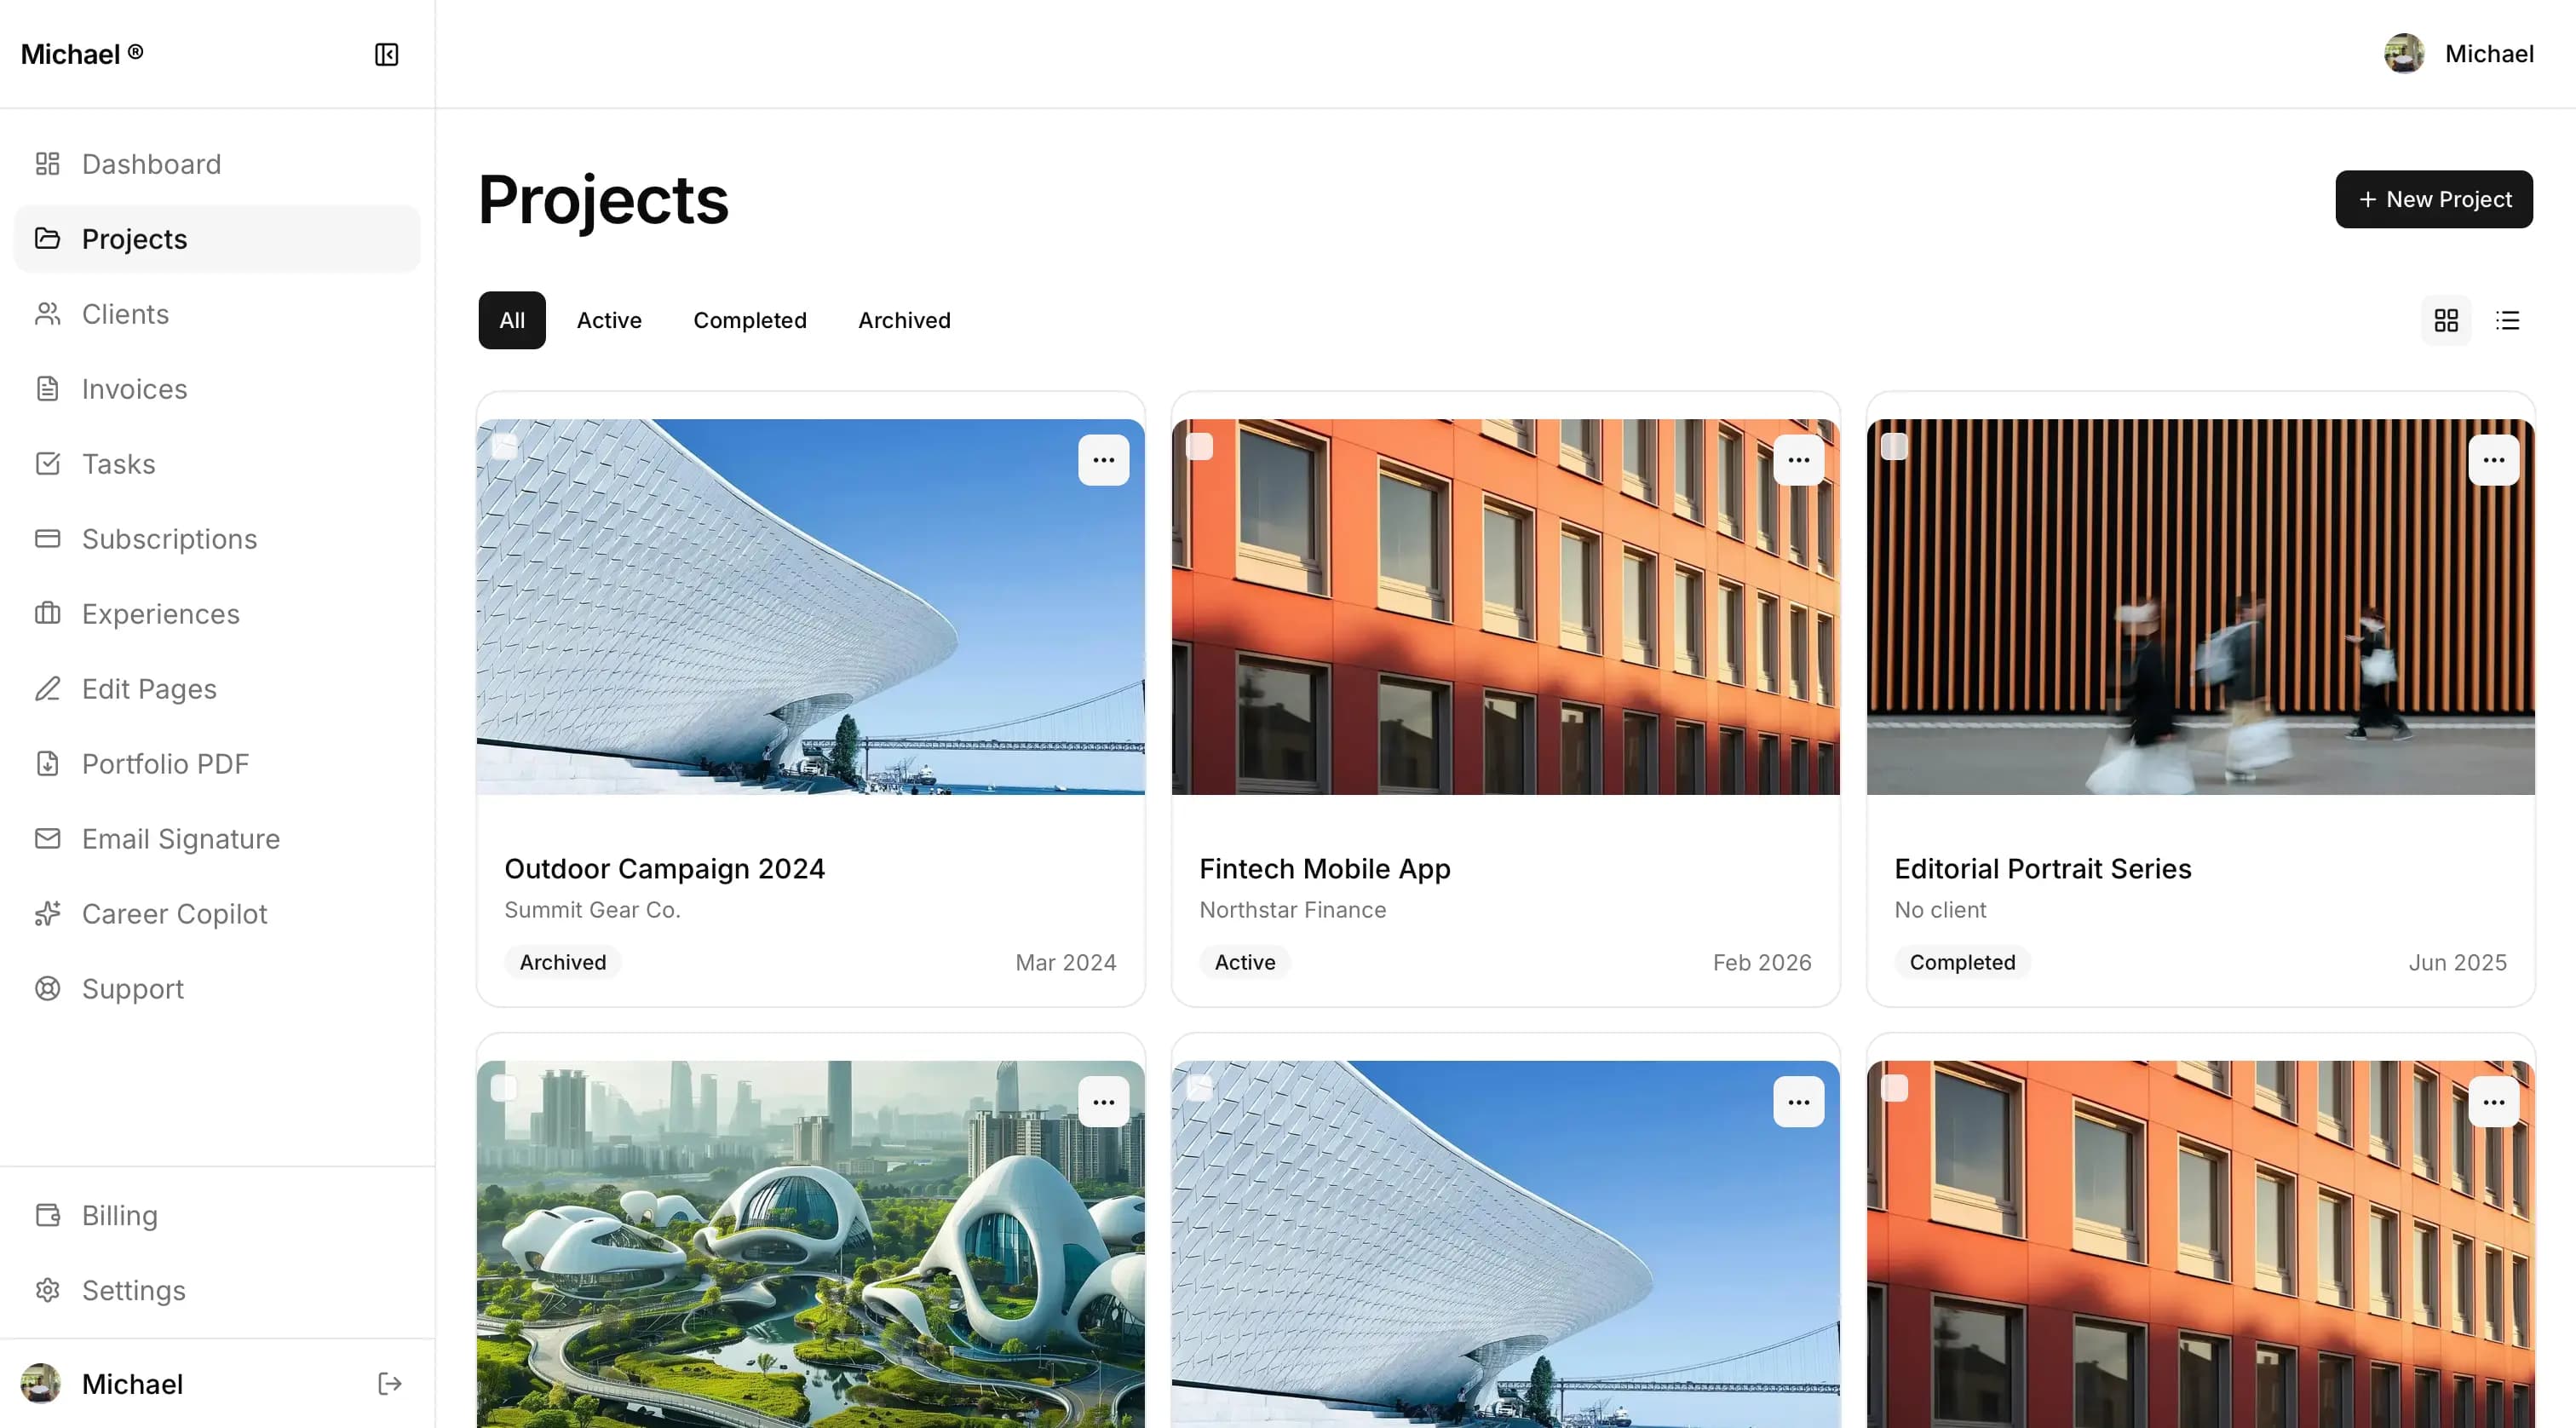
Task: Click the Archived badge on Outdoor Campaign 2024
Action: click(563, 962)
